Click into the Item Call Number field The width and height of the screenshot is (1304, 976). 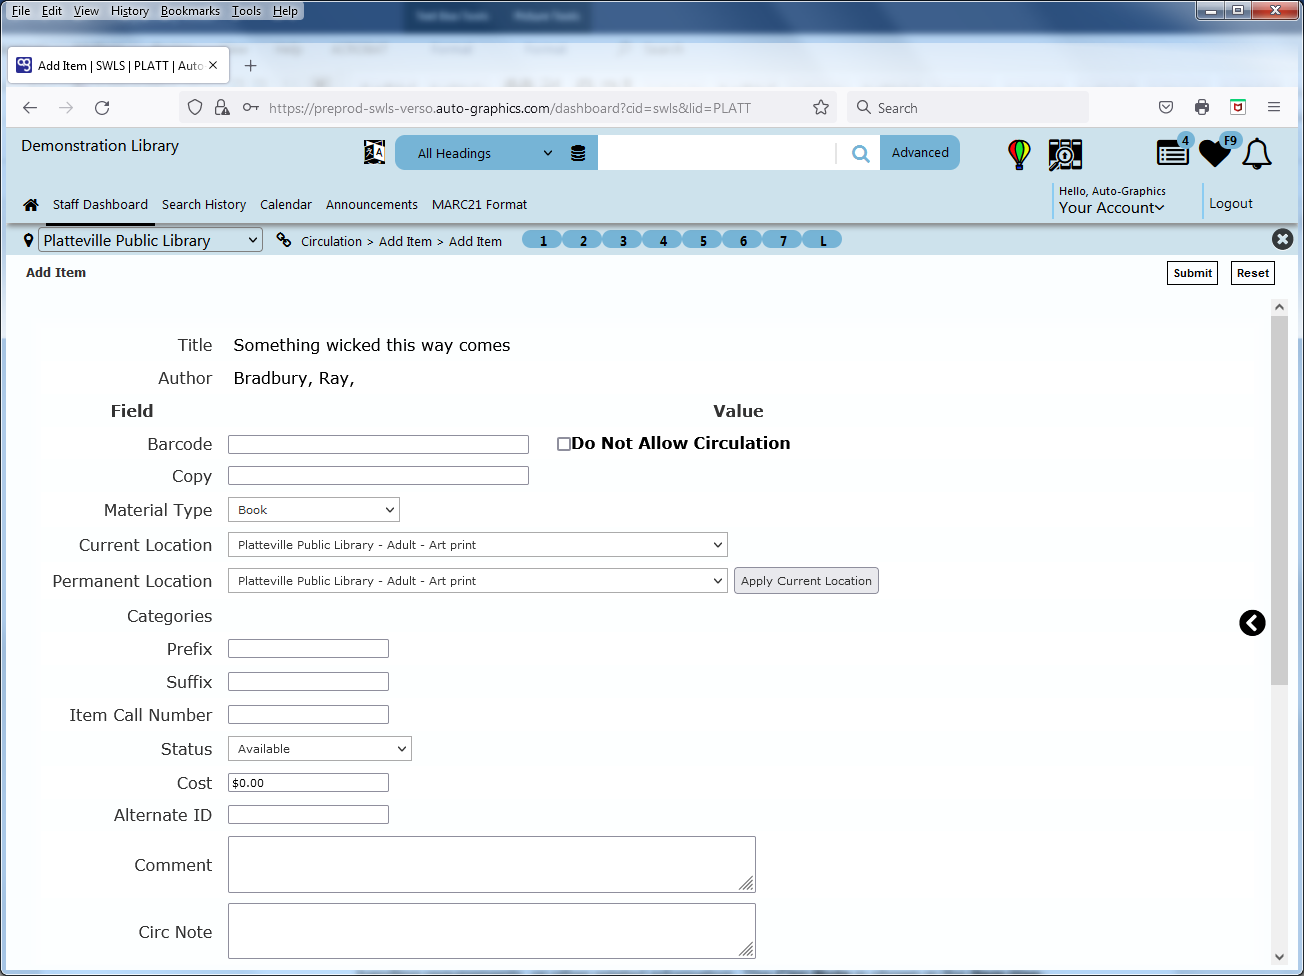point(308,715)
